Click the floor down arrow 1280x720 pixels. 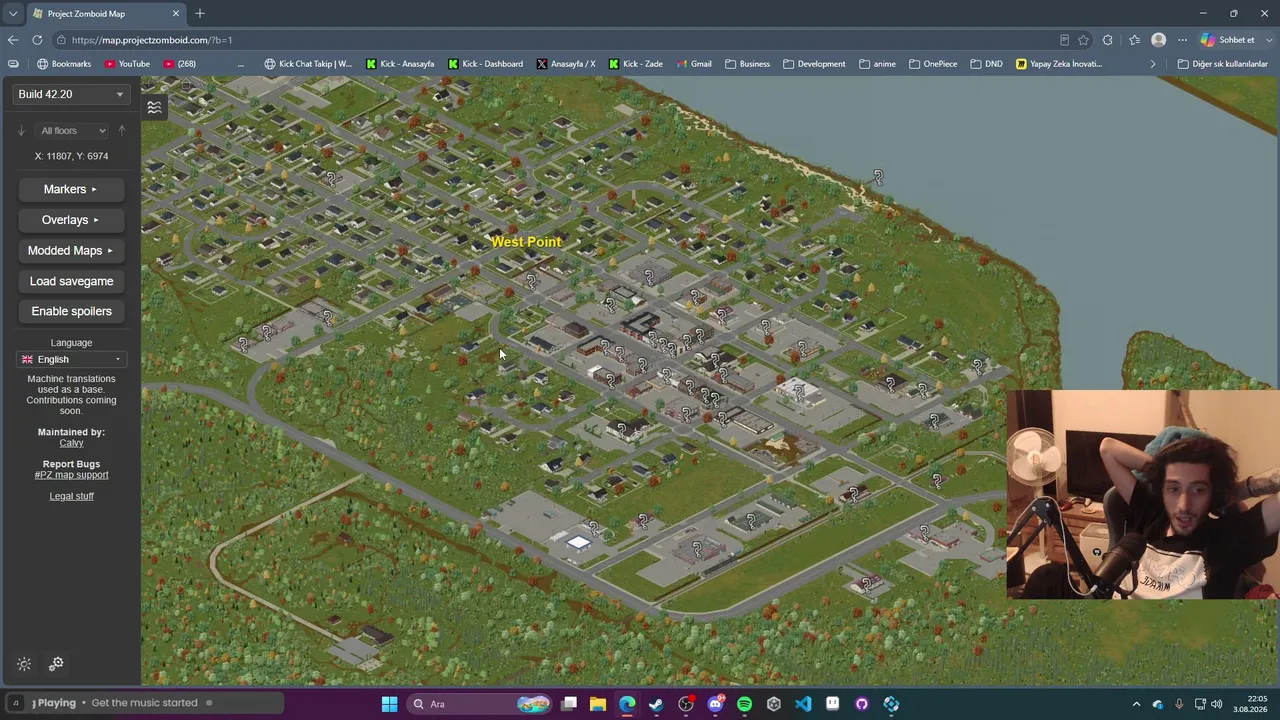[20, 130]
